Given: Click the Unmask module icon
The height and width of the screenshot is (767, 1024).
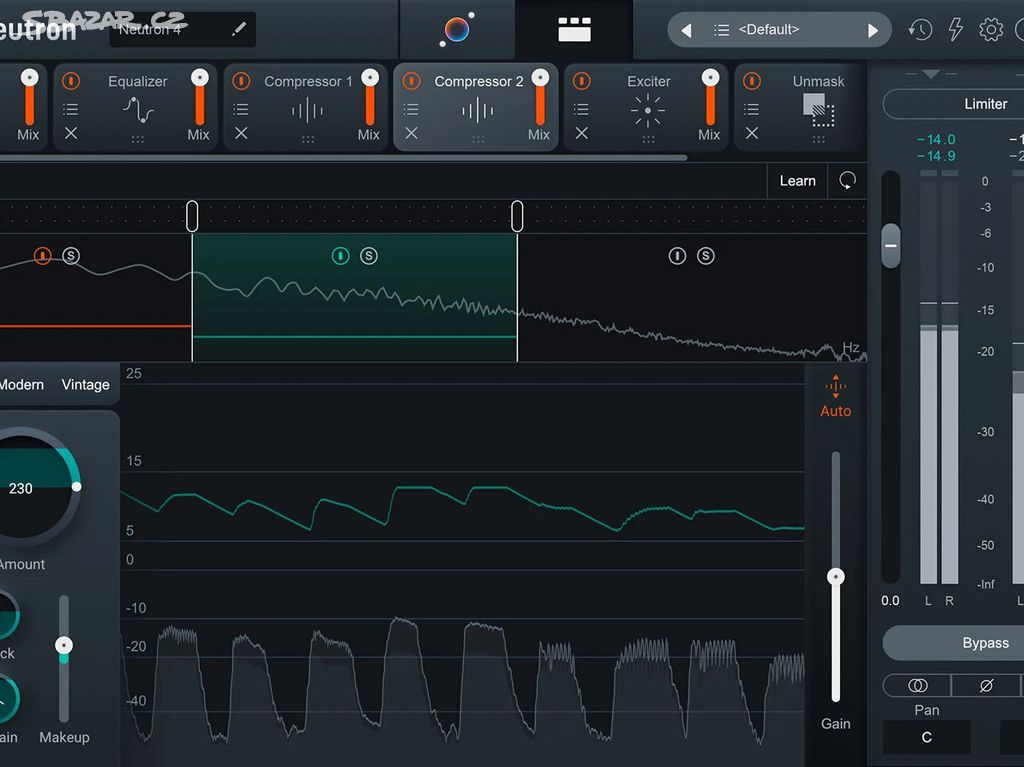Looking at the screenshot, I should coord(818,110).
